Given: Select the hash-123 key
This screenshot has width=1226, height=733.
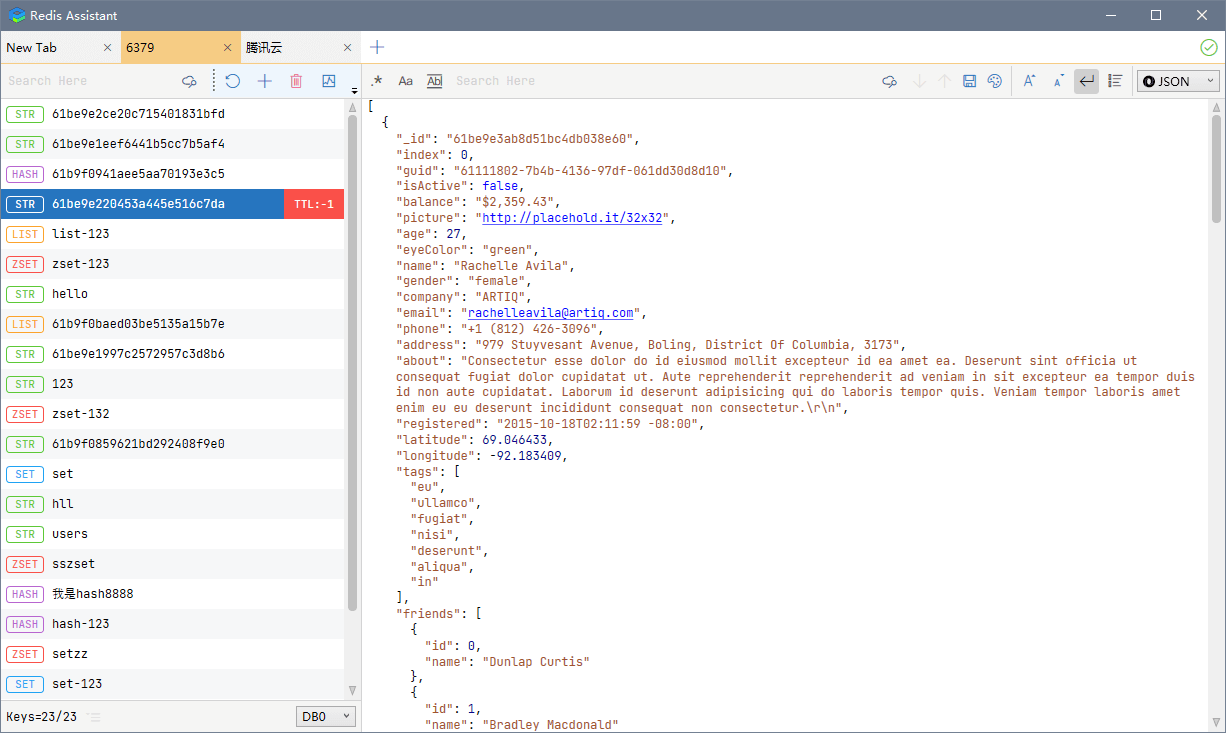Looking at the screenshot, I should pyautogui.click(x=172, y=624).
